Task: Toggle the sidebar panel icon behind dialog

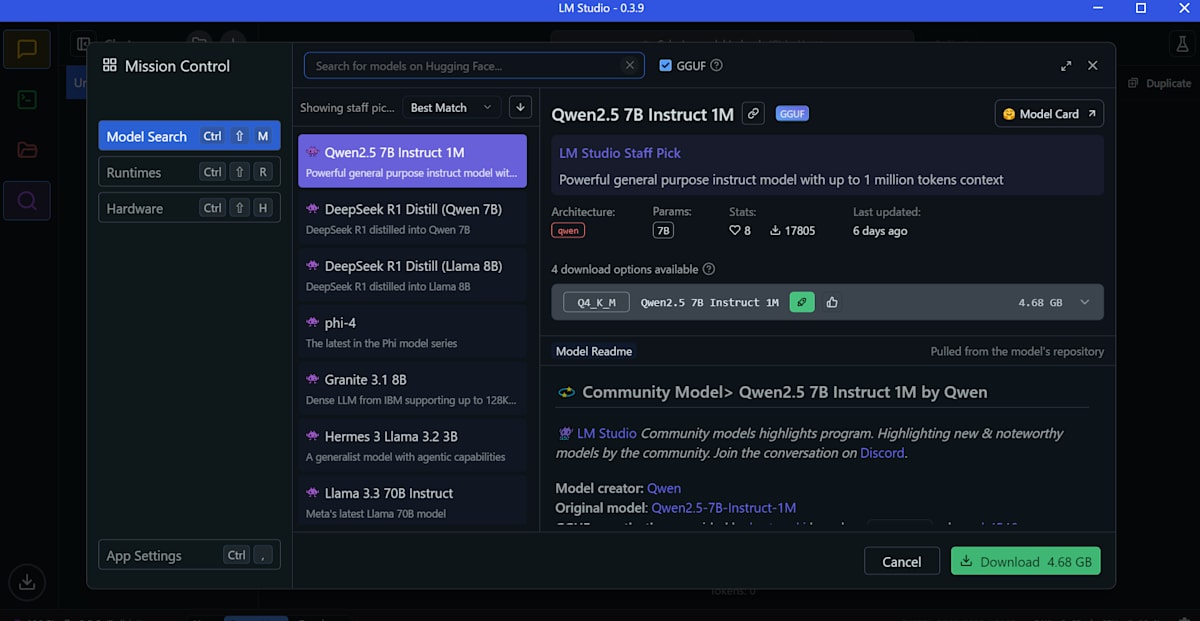Action: [84, 44]
